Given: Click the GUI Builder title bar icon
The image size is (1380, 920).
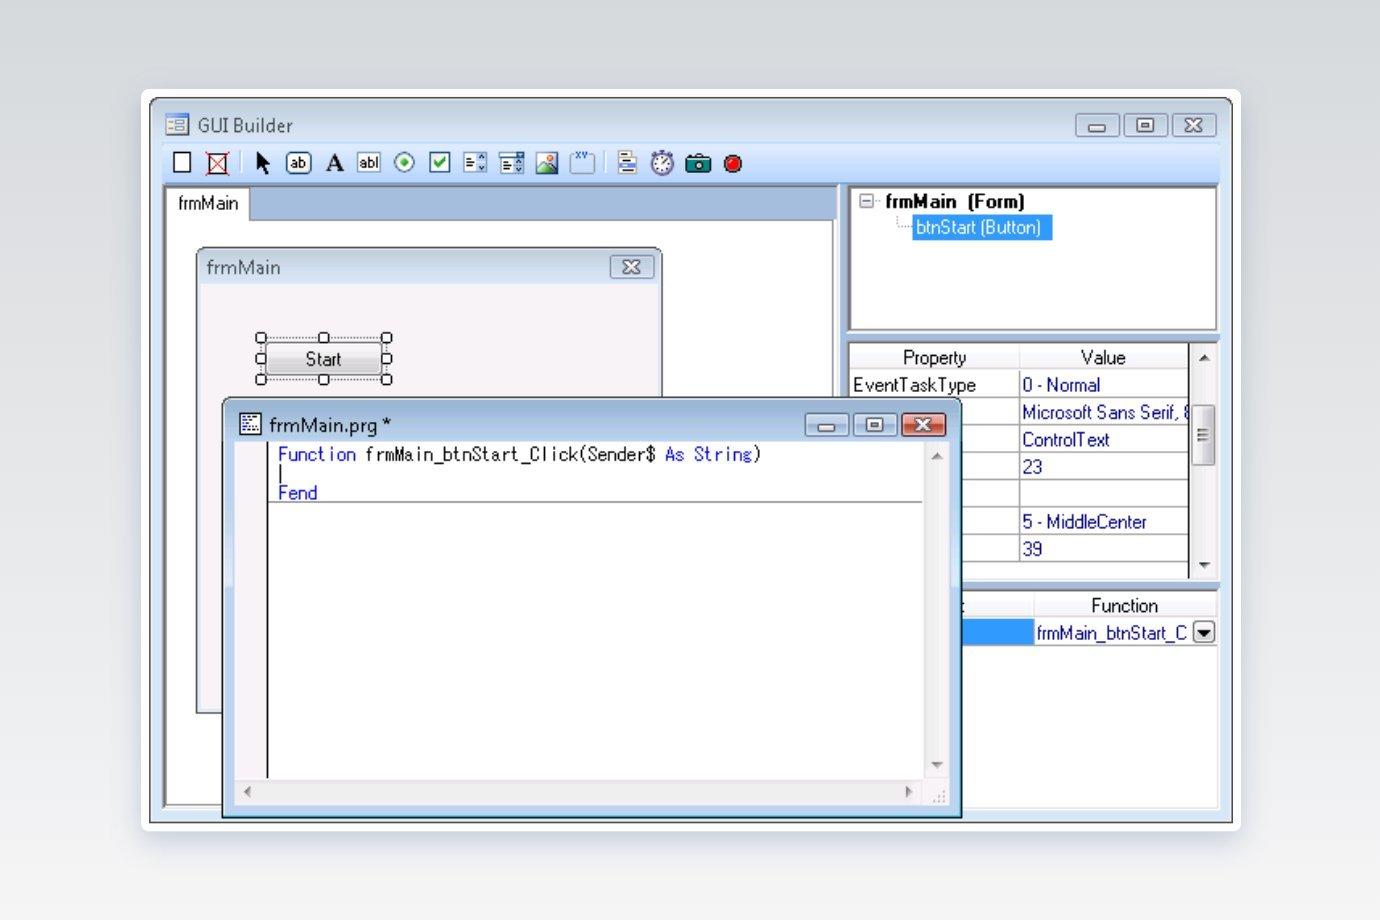Looking at the screenshot, I should 177,125.
